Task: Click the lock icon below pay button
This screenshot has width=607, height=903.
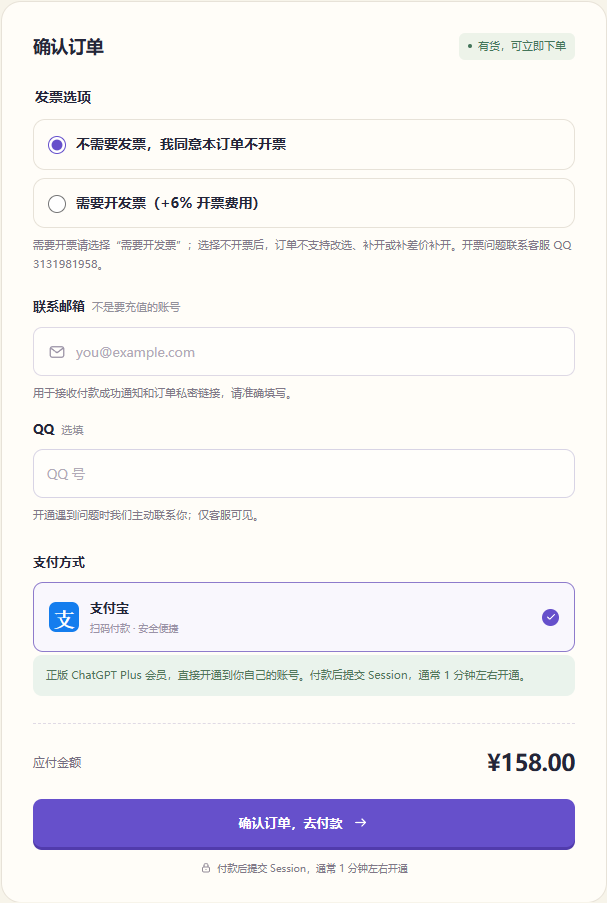Action: click(206, 868)
